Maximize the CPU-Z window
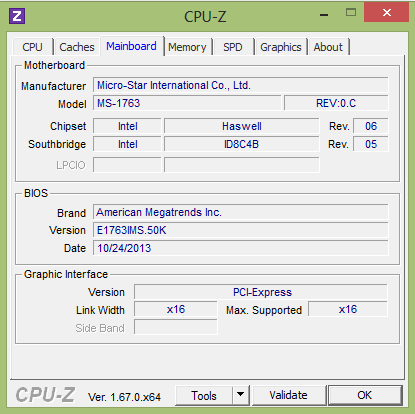 pyautogui.click(x=351, y=13)
